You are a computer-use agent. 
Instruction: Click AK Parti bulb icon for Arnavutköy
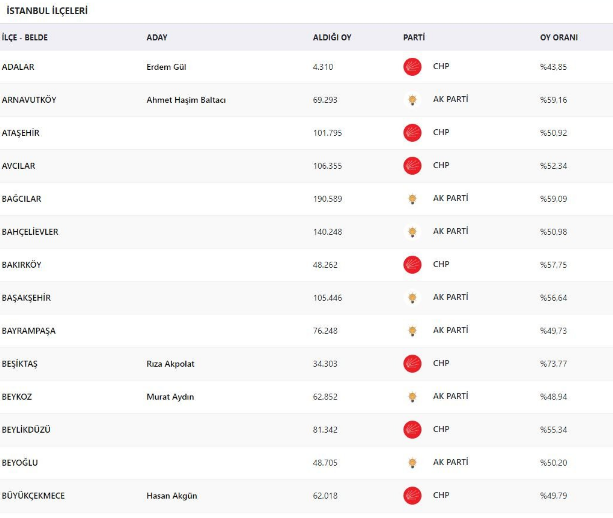412,100
